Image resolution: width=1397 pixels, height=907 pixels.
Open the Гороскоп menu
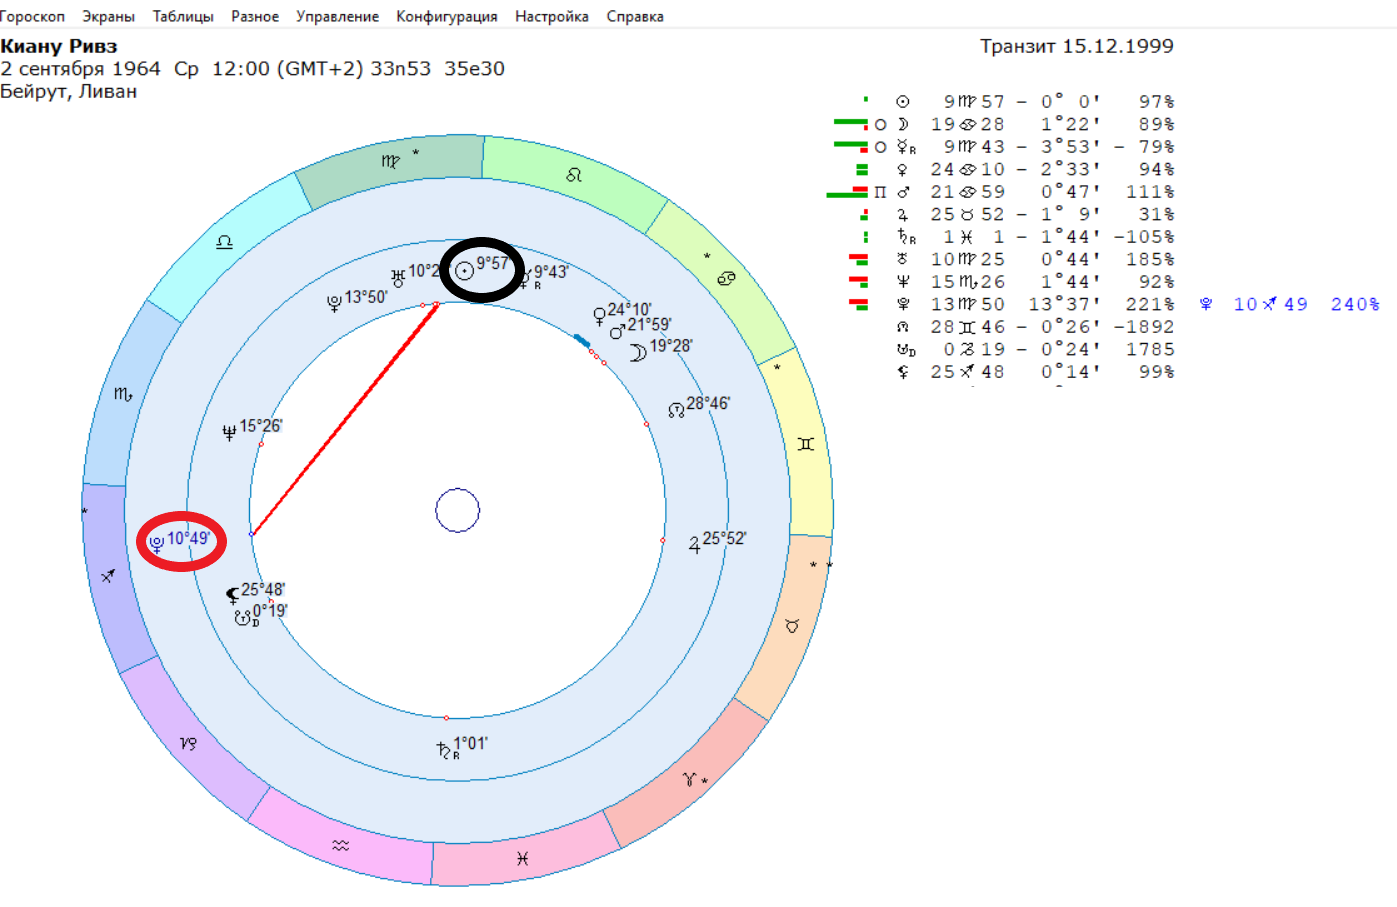click(x=32, y=16)
